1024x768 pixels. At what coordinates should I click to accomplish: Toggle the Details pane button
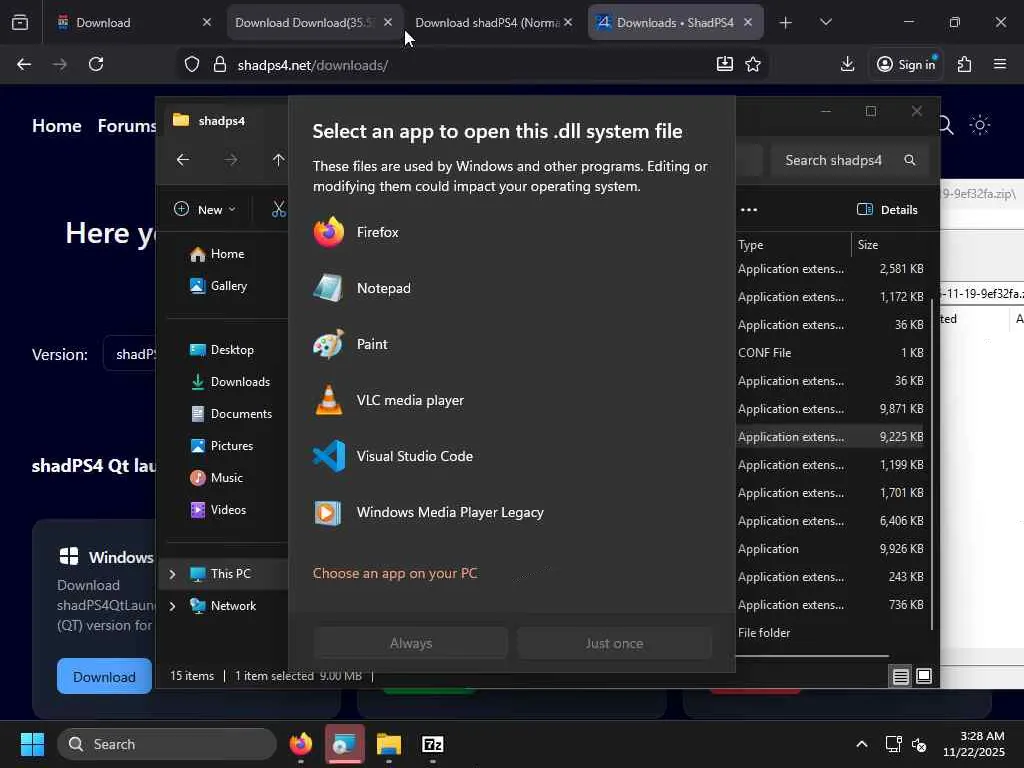tap(888, 210)
